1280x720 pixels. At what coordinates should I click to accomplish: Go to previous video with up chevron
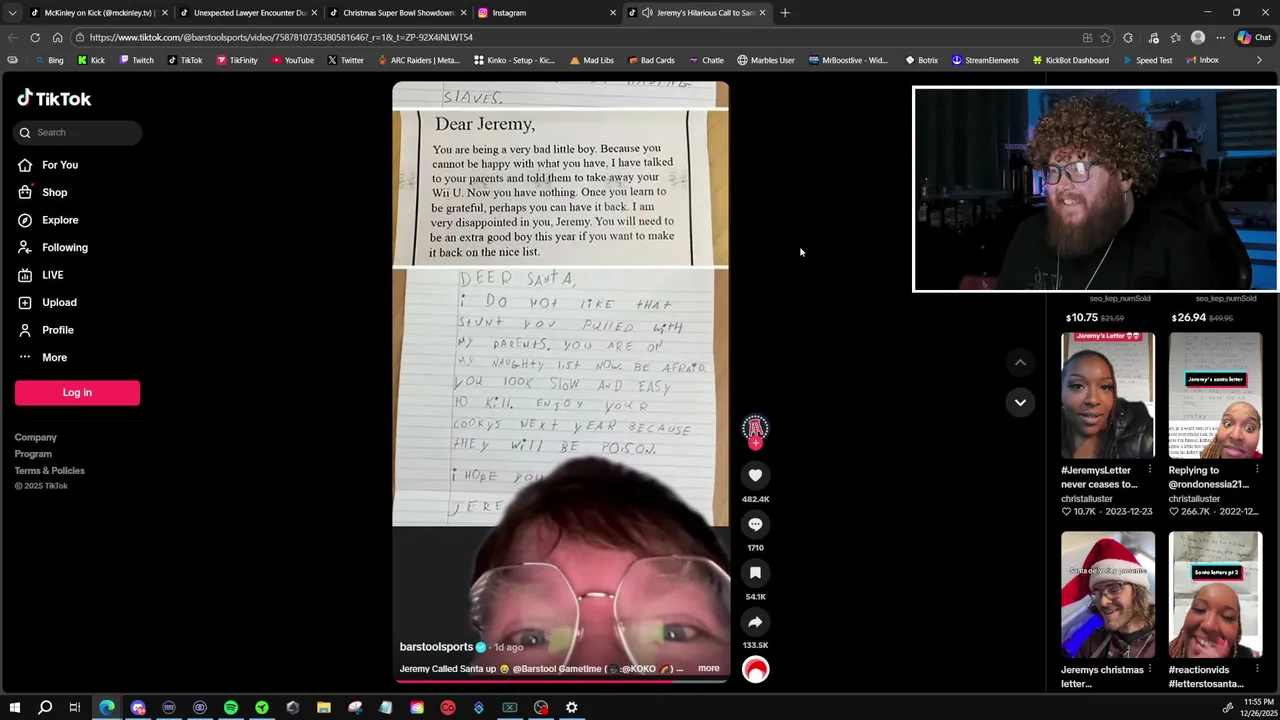click(1020, 362)
